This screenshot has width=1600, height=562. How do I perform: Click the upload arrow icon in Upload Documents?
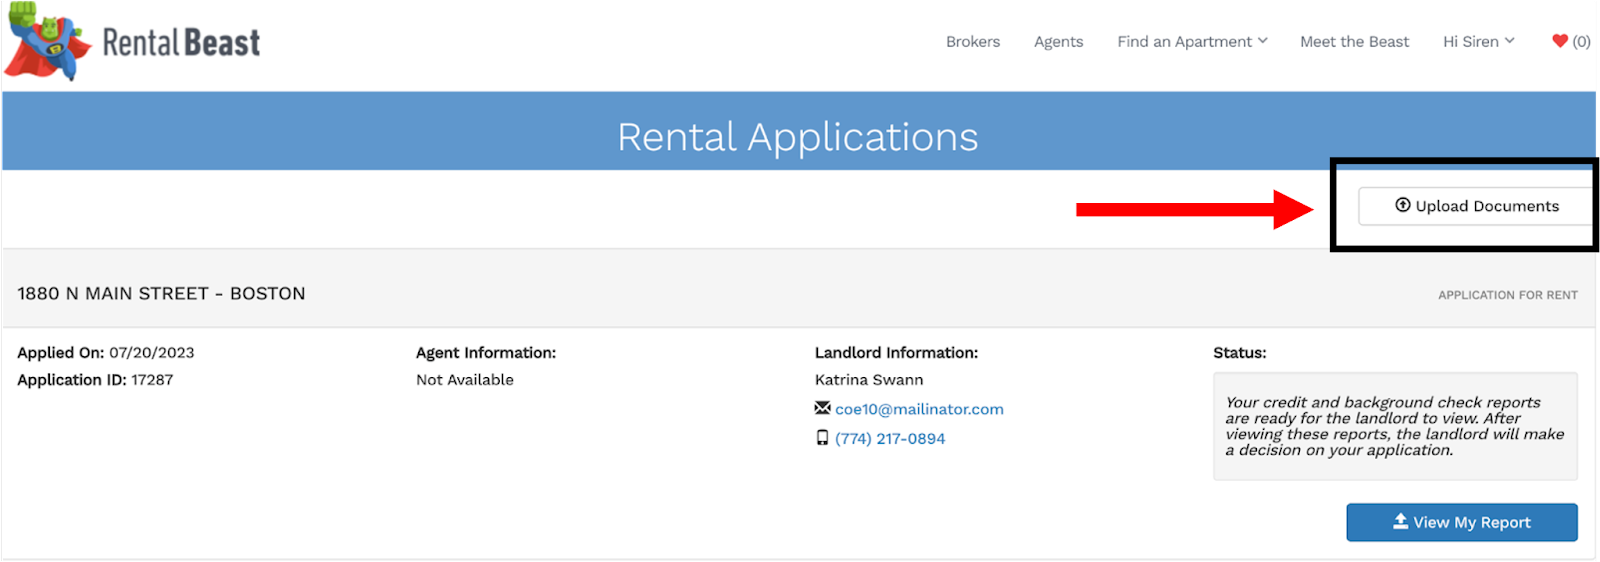click(x=1403, y=205)
